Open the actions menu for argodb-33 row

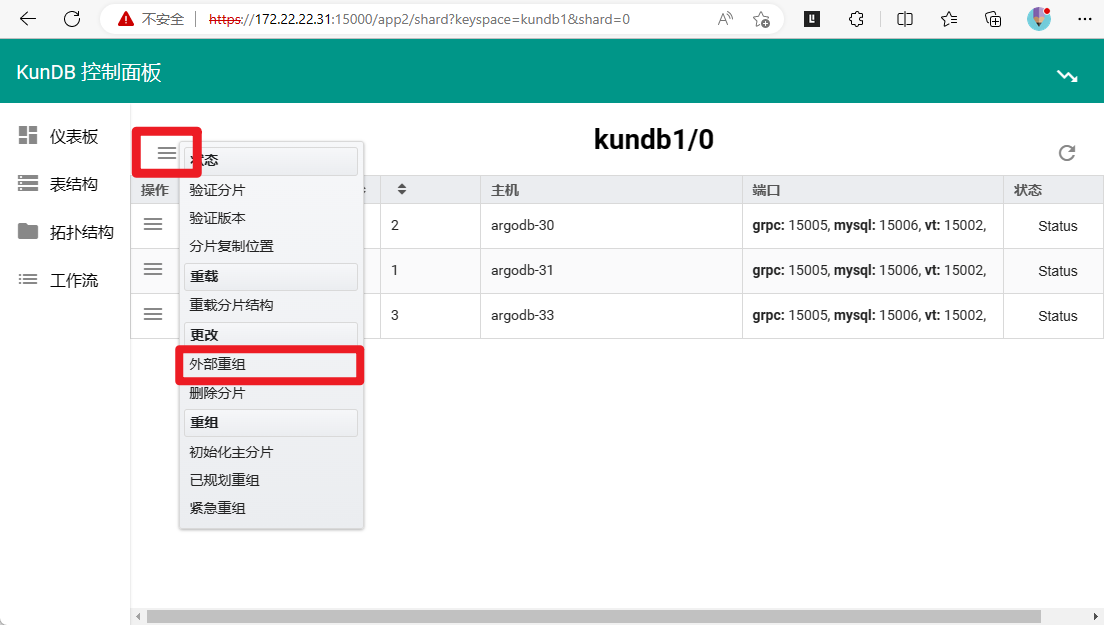[153, 313]
